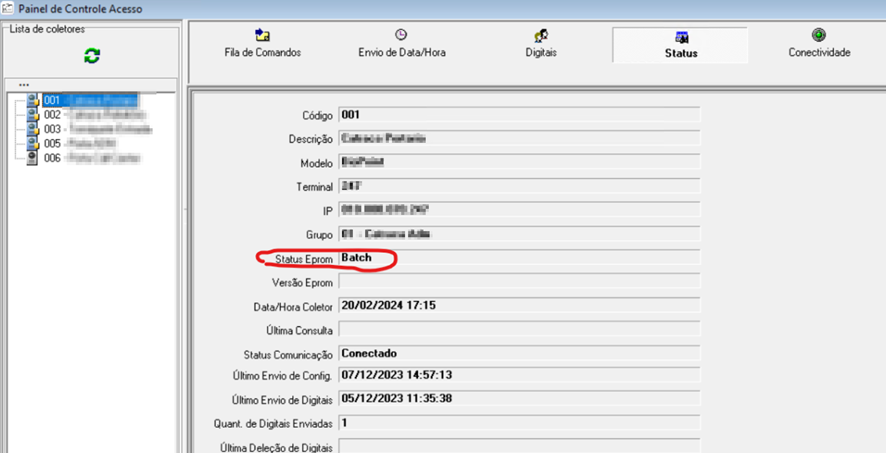886x453 pixels.
Task: Open Digitais via its fingerprint icon
Action: (541, 35)
